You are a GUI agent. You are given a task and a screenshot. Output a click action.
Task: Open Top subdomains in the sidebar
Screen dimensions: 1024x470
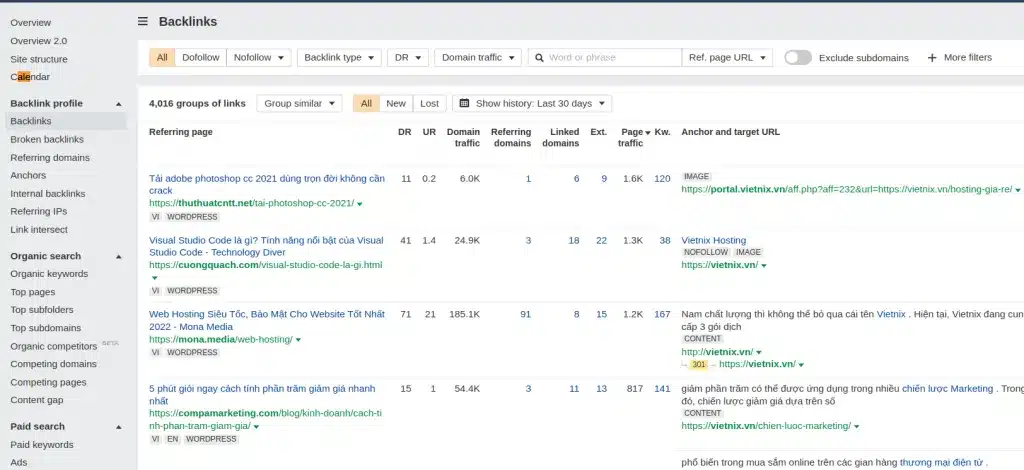click(46, 328)
